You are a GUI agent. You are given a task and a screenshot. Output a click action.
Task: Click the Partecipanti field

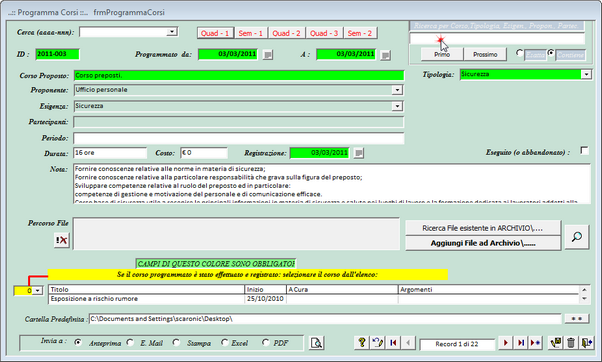239,122
